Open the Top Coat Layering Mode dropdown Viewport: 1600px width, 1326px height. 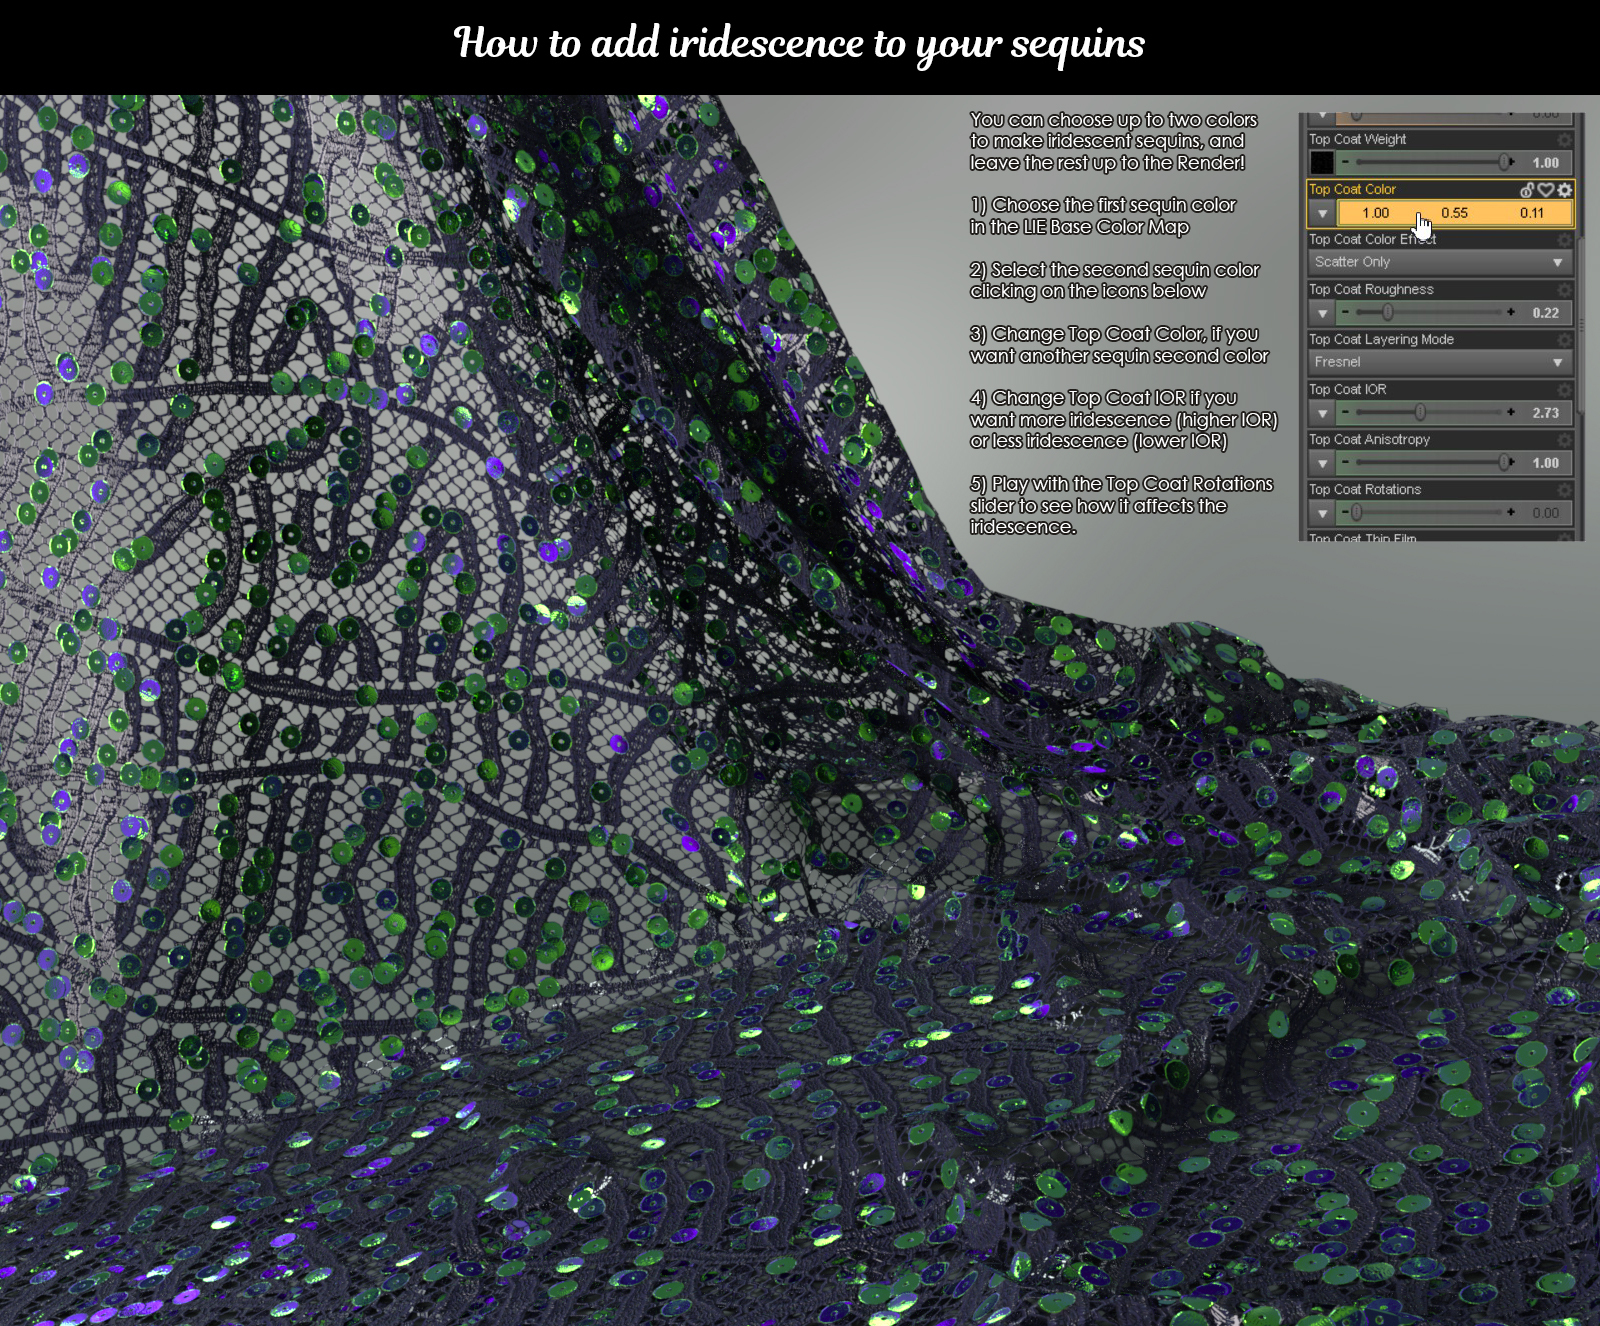pyautogui.click(x=1440, y=362)
